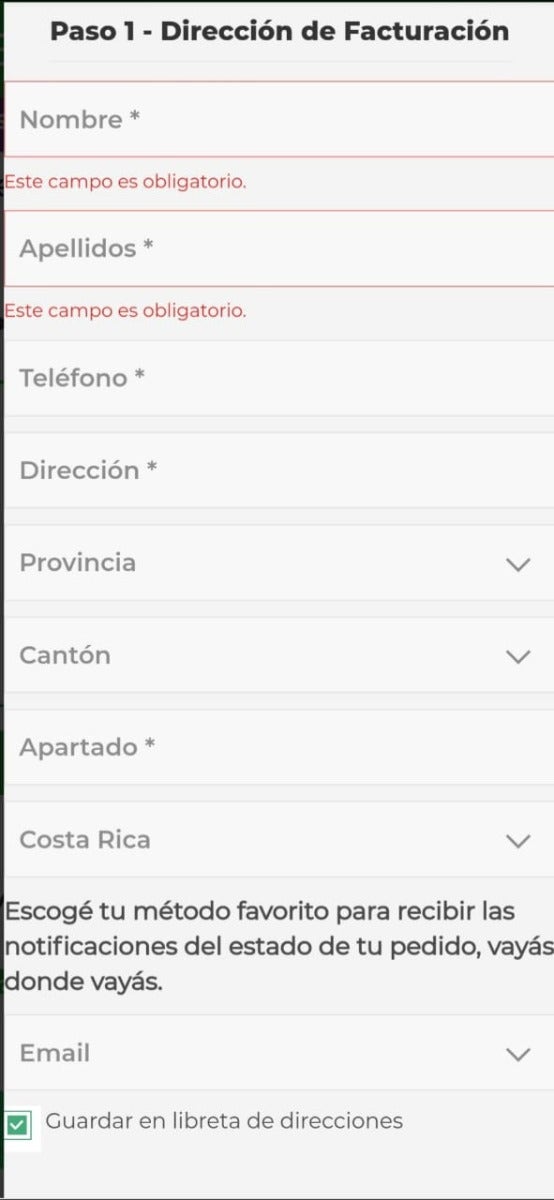The width and height of the screenshot is (554, 1200).
Task: Open the Provincia dropdown list
Action: tap(279, 563)
